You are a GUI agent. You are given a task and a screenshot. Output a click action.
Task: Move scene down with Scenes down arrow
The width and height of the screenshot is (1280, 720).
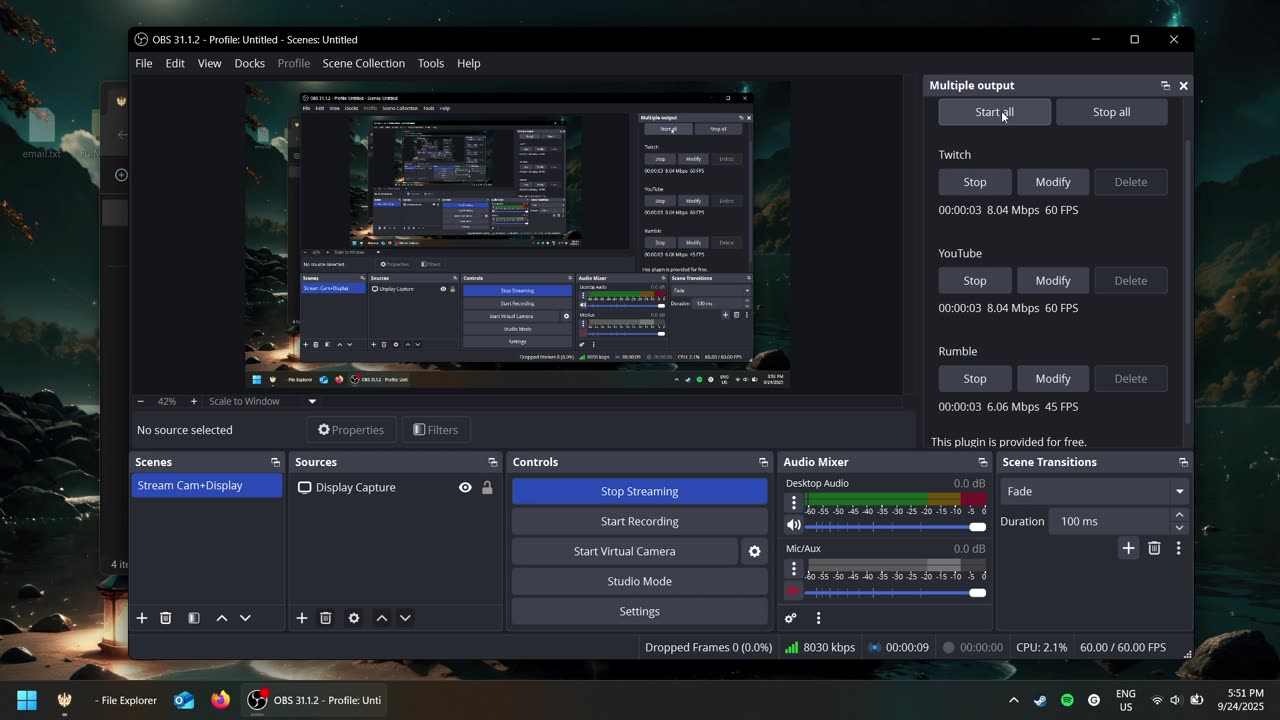click(245, 618)
